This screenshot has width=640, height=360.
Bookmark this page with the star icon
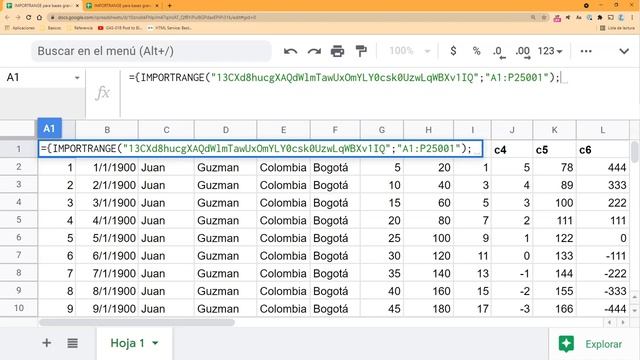coord(544,18)
